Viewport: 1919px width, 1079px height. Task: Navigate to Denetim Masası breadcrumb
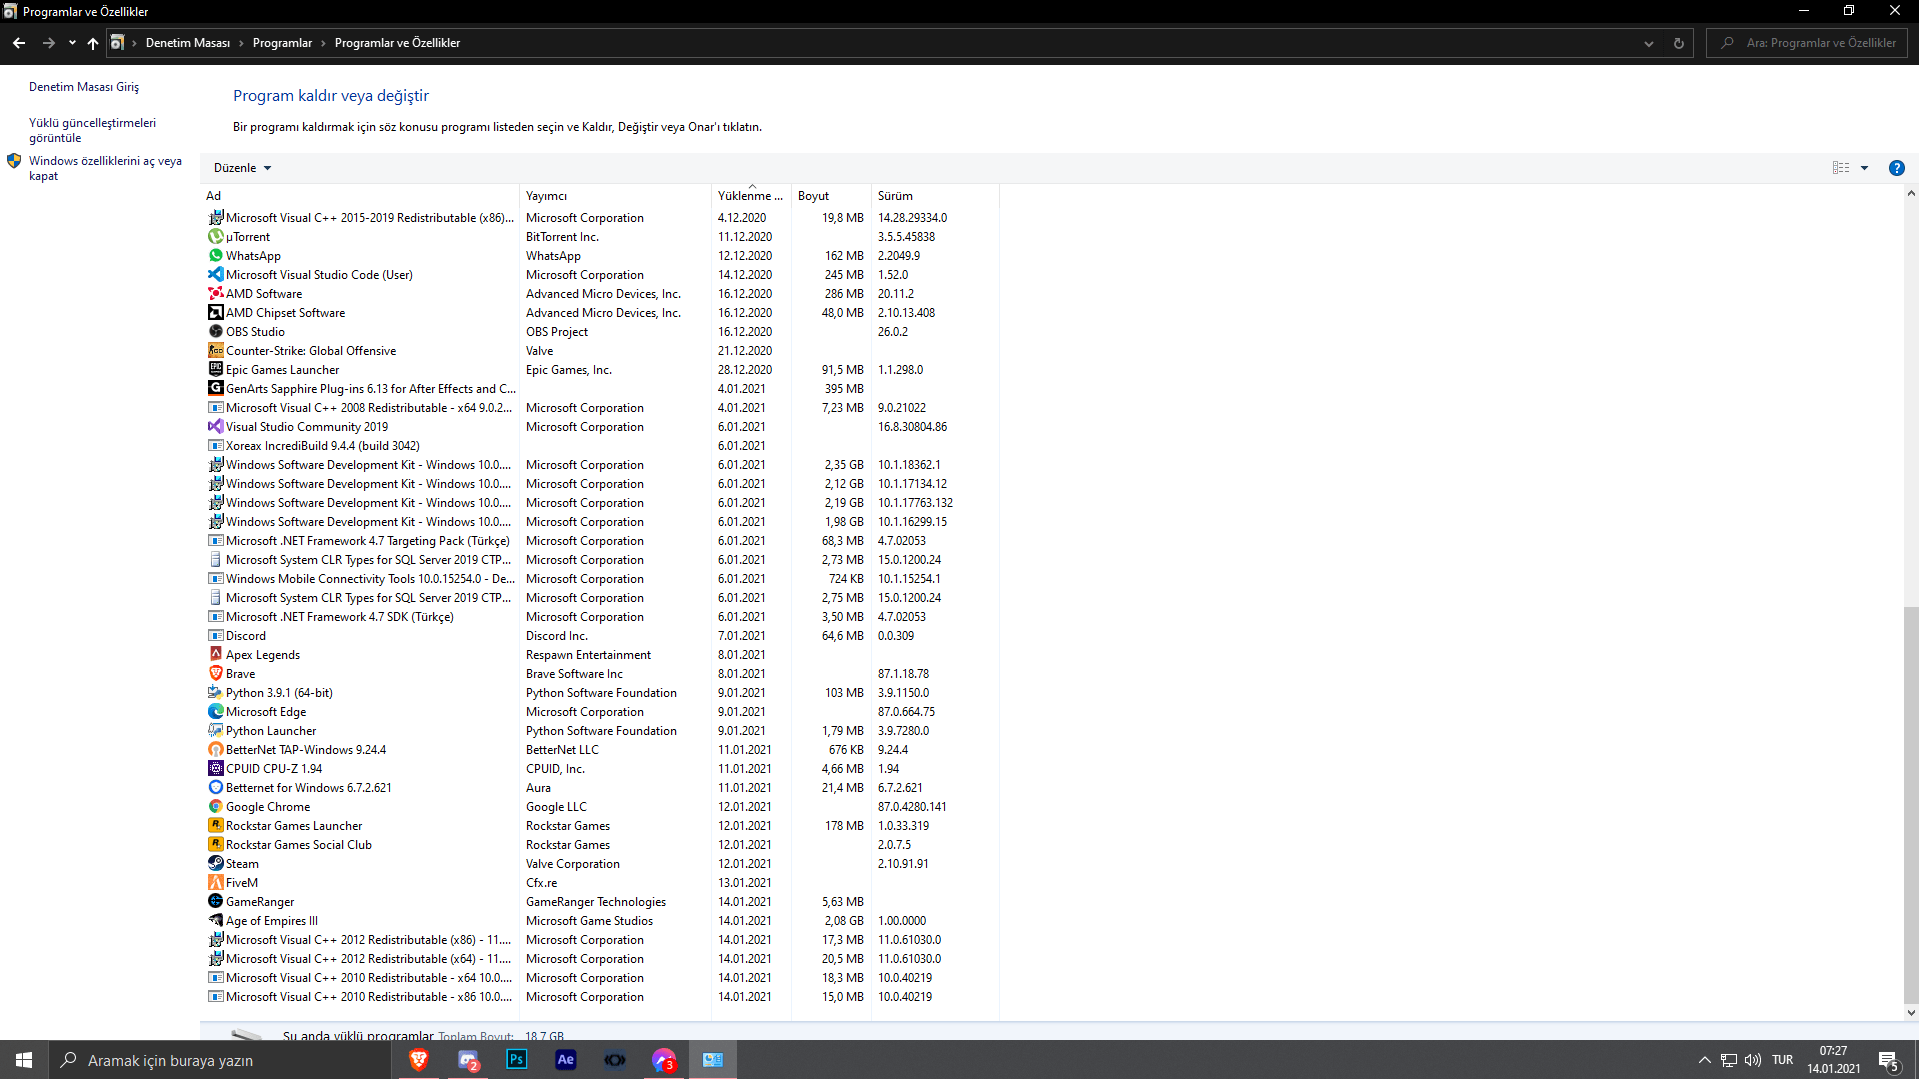188,43
